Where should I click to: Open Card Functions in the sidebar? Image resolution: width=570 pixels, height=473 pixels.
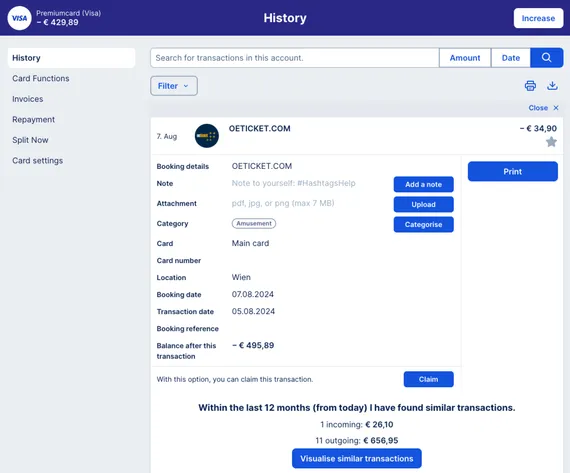pyautogui.click(x=41, y=78)
